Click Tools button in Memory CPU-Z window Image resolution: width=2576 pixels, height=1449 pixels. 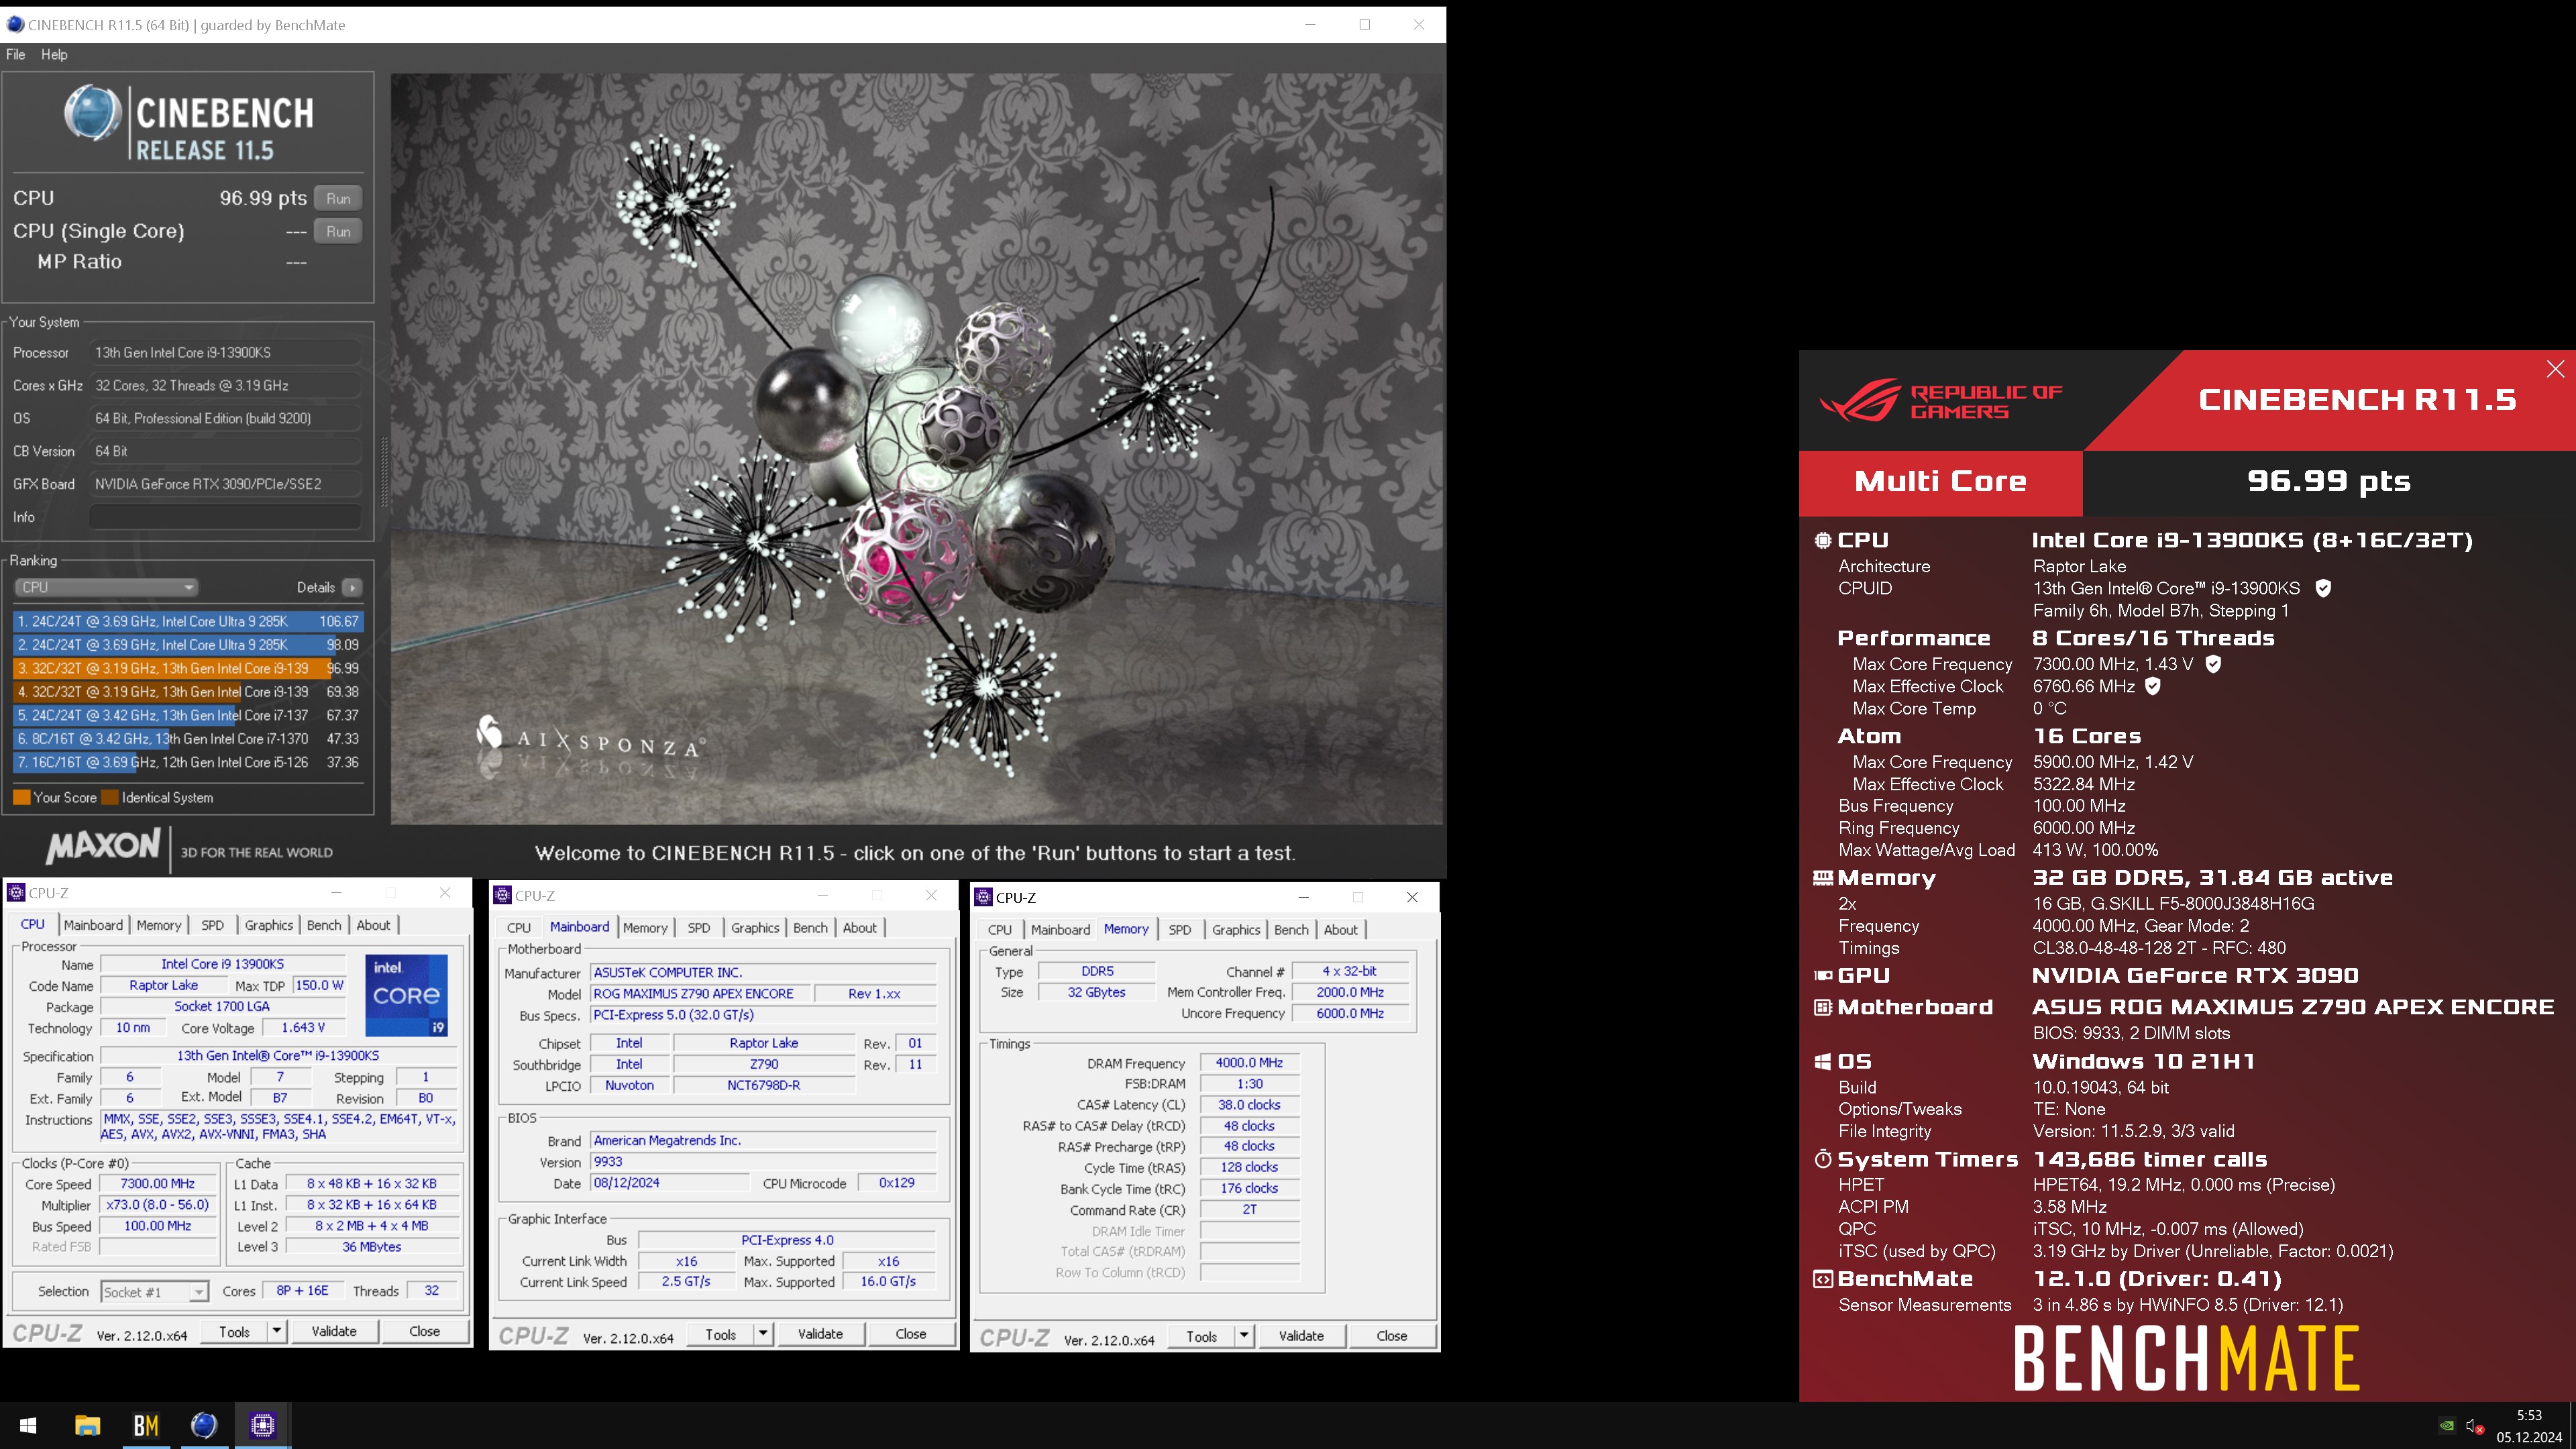coord(1202,1336)
